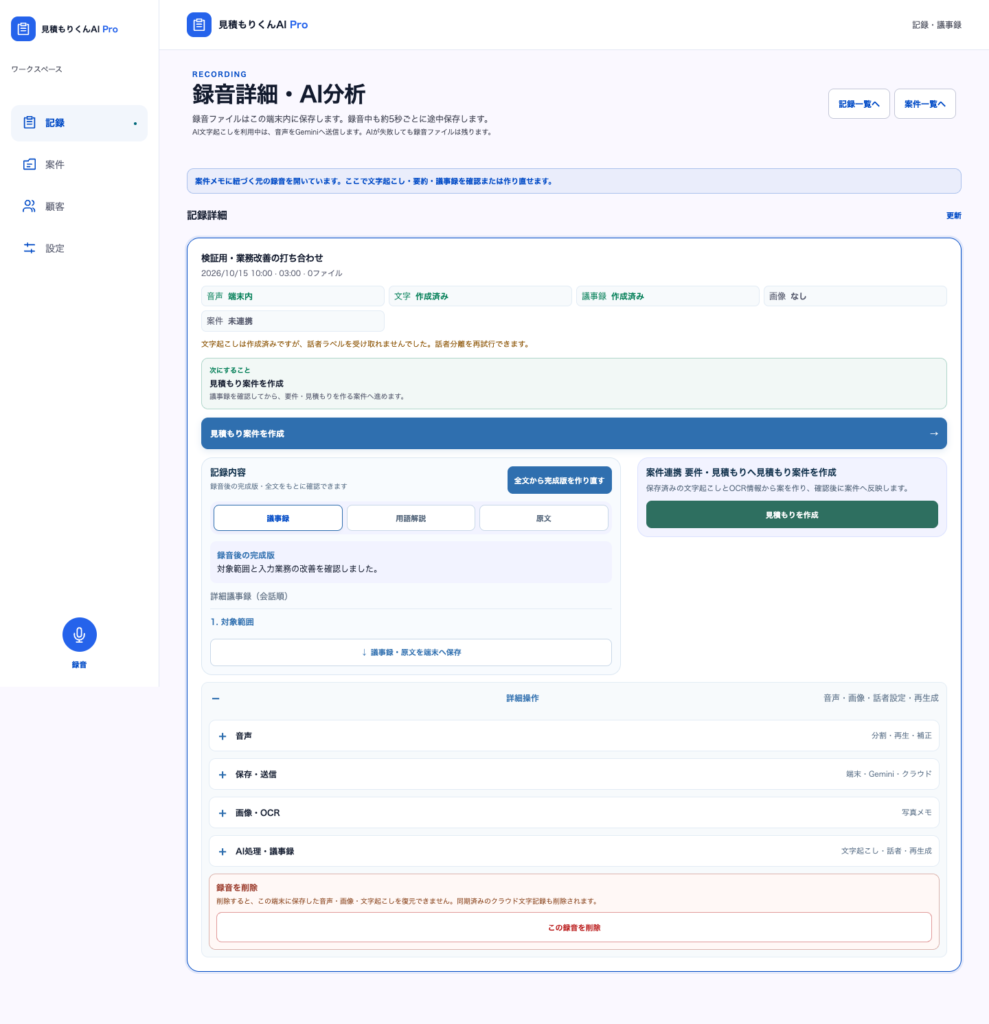Open 案件 icon in sidebar

[29, 164]
